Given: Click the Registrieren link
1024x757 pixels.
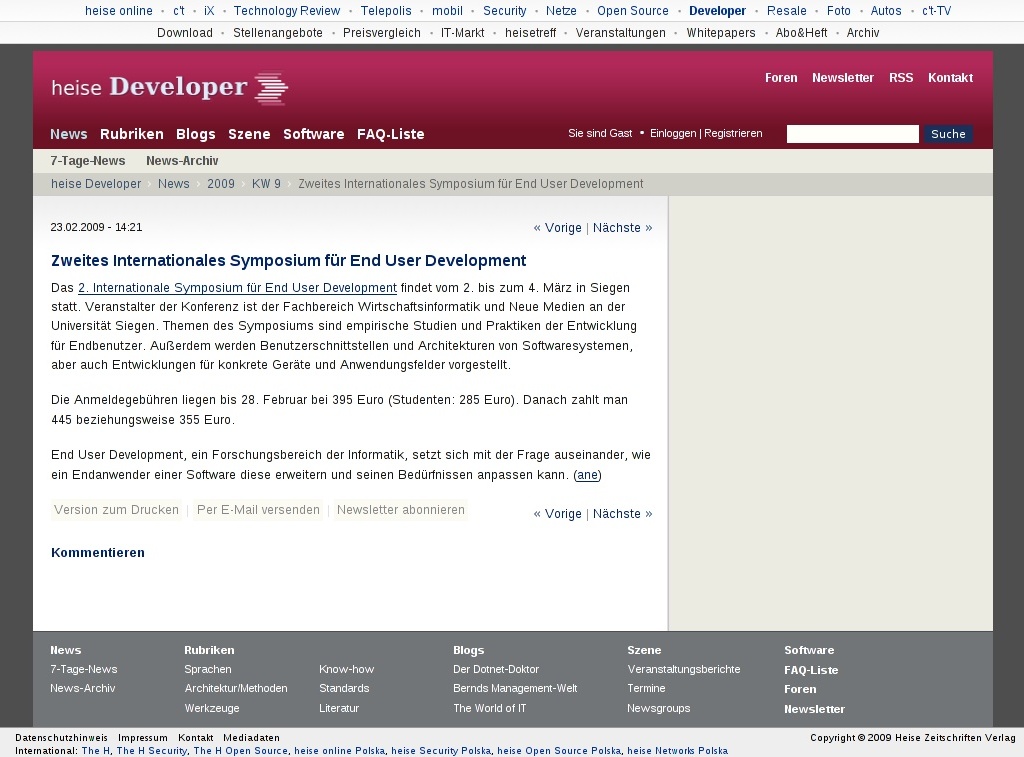Looking at the screenshot, I should (x=733, y=133).
